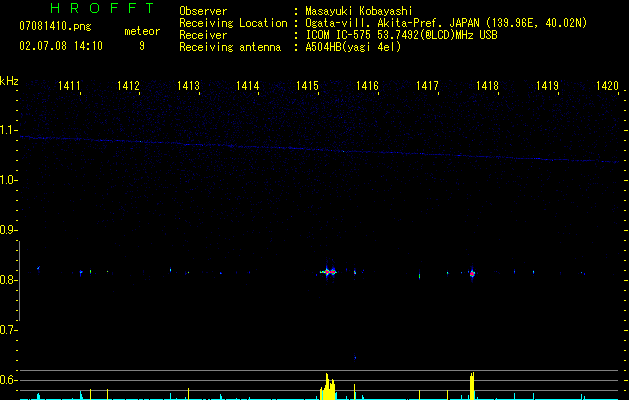The image size is (629, 400).
Task: Click the 1419 time axis label
Action: pyautogui.click(x=547, y=86)
